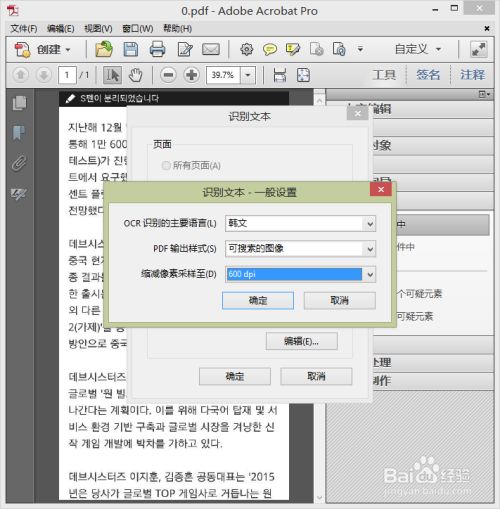Select the 所有页面(A) radio option
This screenshot has width=500, height=509.
166,165
